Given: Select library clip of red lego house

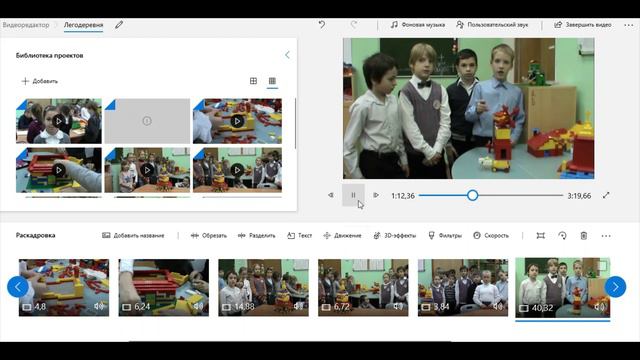Looking at the screenshot, I should coord(59,170).
